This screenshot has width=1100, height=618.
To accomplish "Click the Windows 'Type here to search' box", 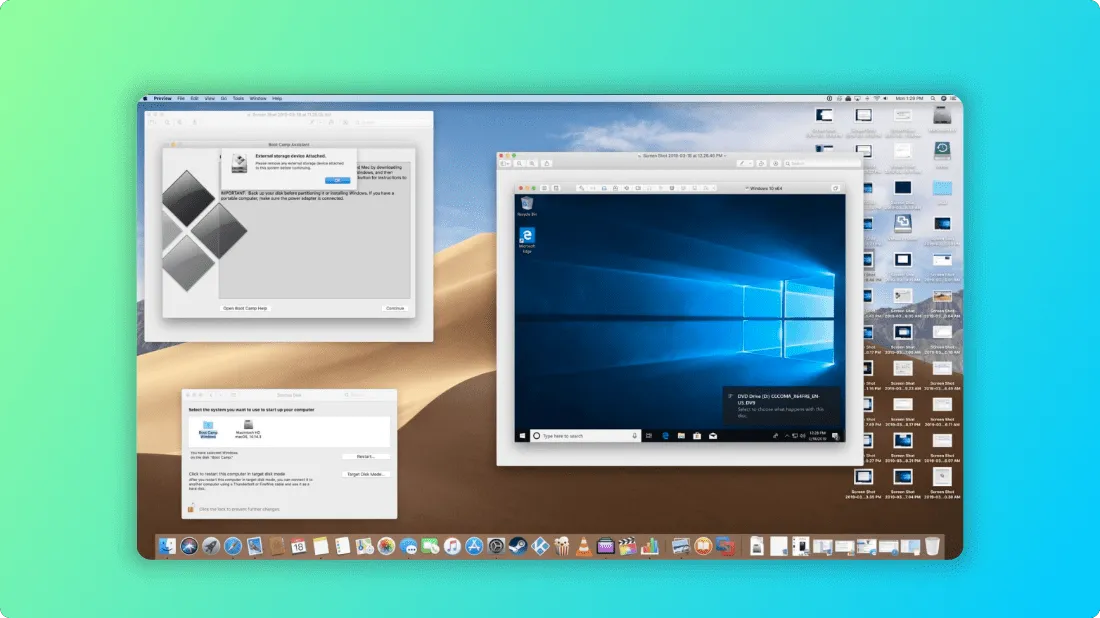I will pos(585,436).
